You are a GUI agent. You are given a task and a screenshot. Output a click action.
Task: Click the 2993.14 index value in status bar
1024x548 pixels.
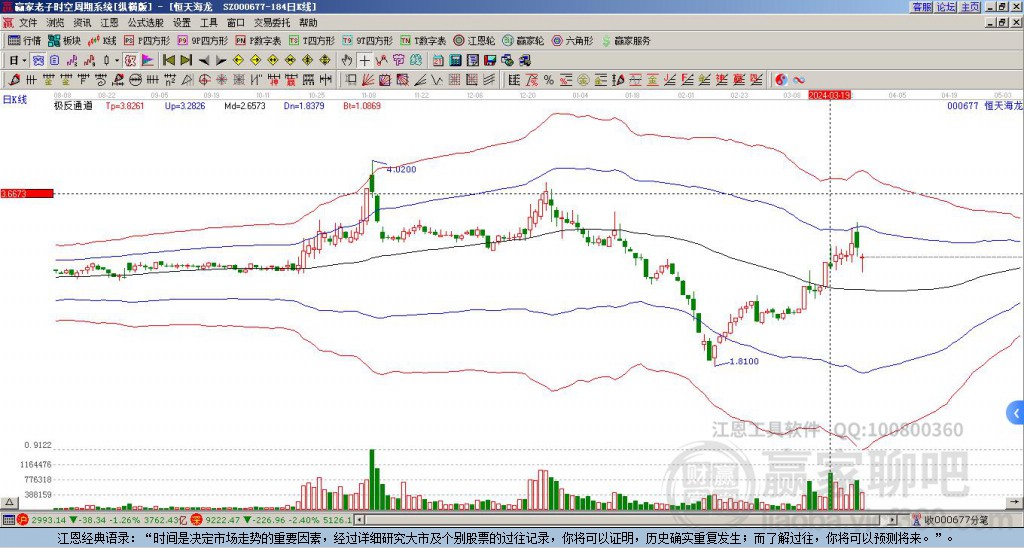click(49, 520)
